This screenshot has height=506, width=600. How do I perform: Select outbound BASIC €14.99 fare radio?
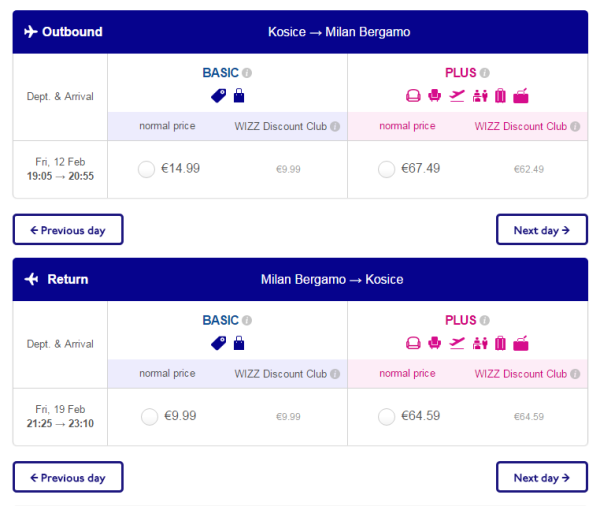pyautogui.click(x=146, y=169)
